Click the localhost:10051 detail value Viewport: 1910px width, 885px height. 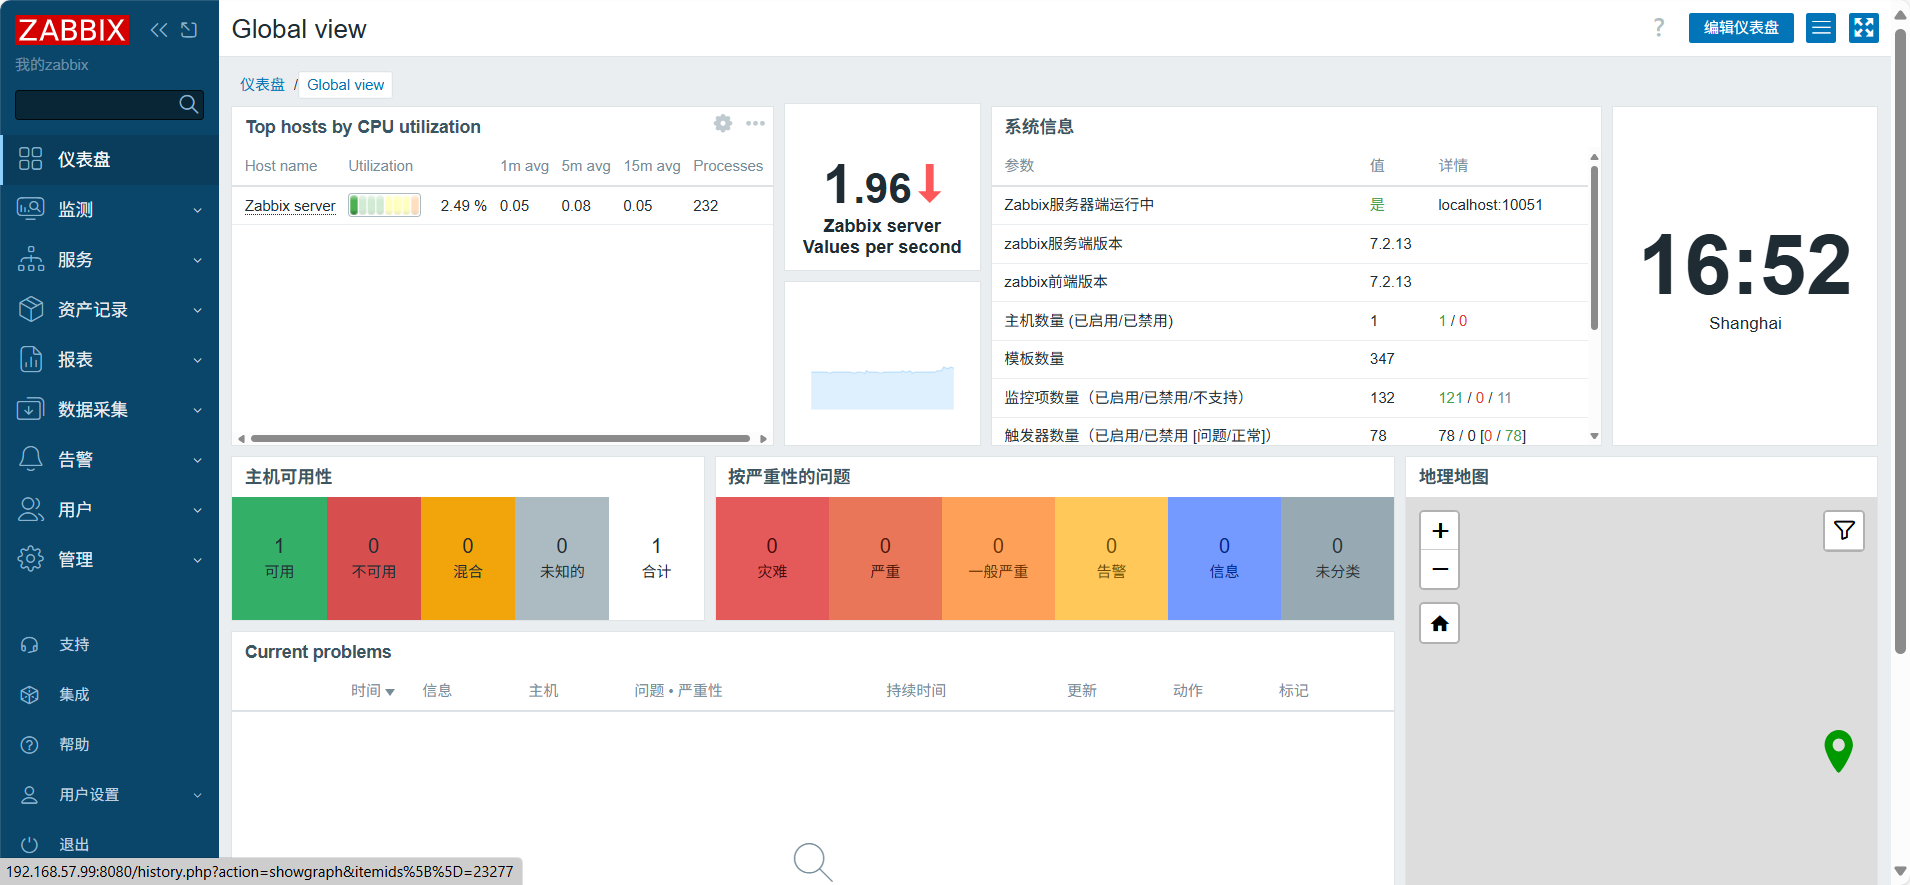(1490, 205)
